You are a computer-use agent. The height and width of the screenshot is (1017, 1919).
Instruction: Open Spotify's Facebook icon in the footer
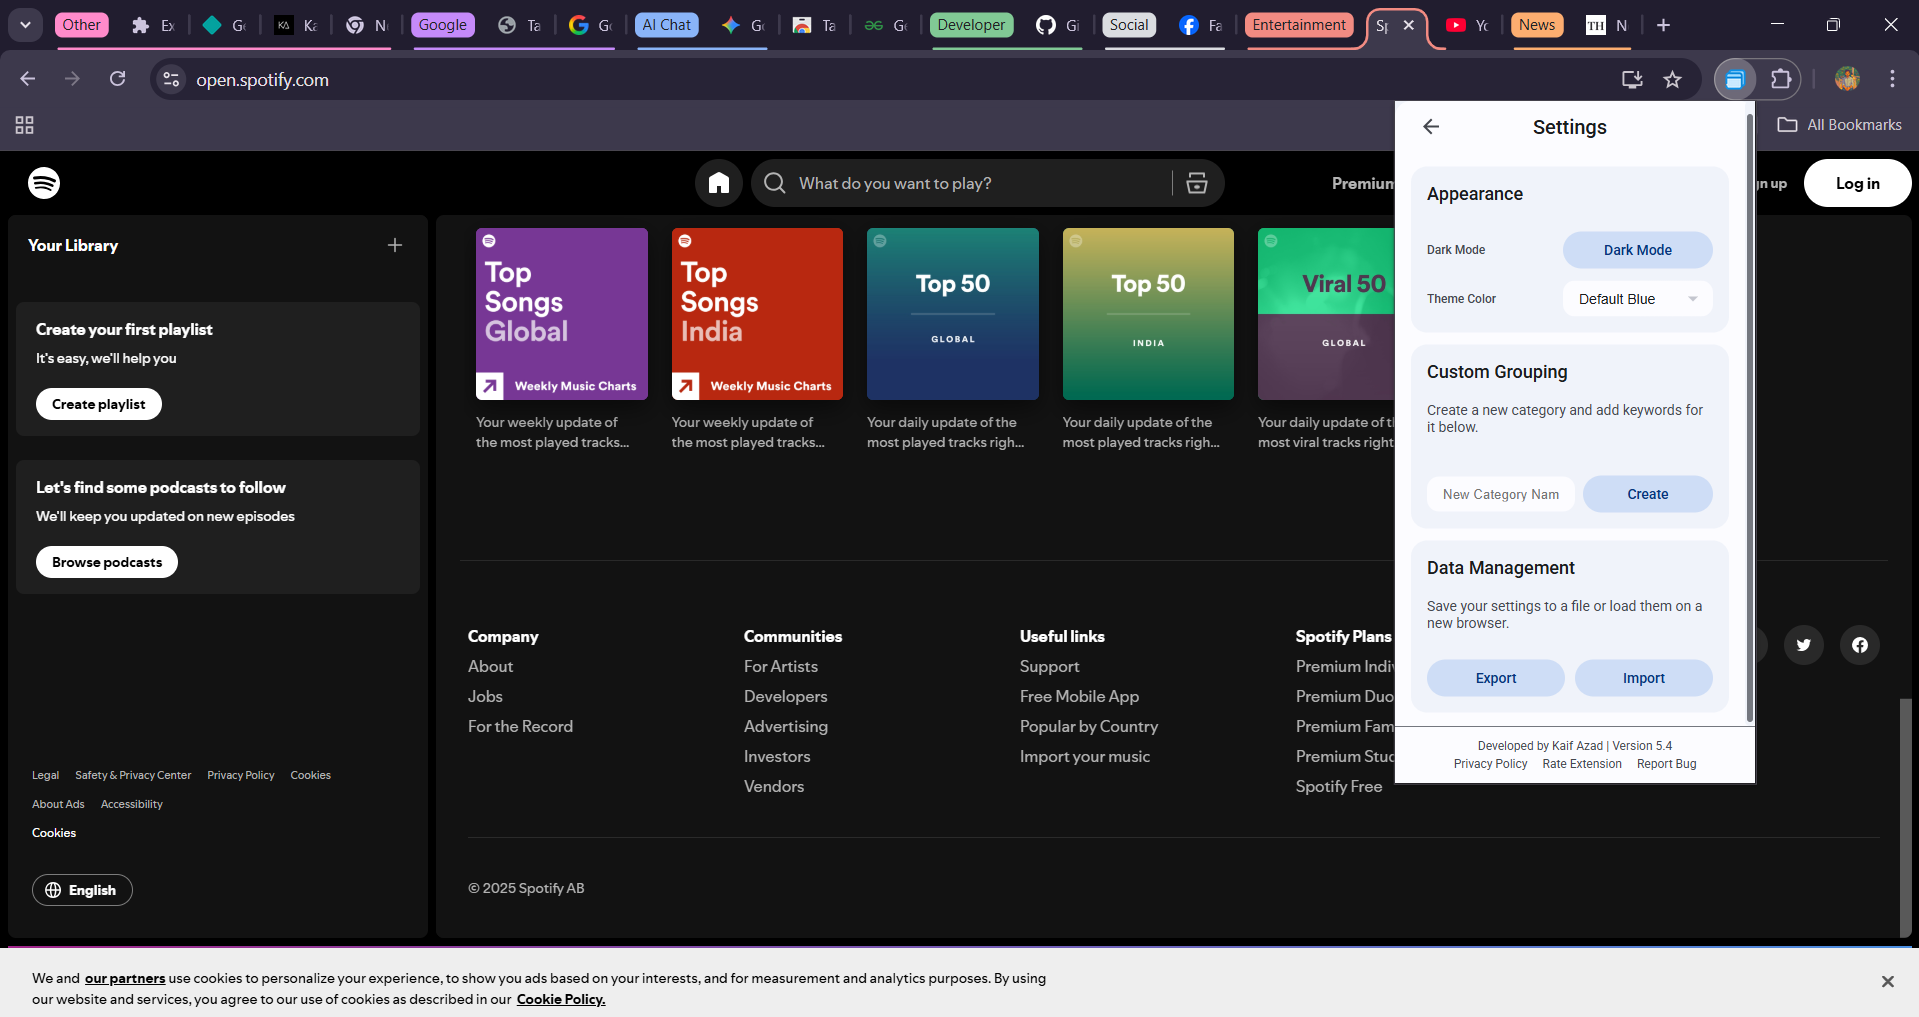pyautogui.click(x=1859, y=645)
